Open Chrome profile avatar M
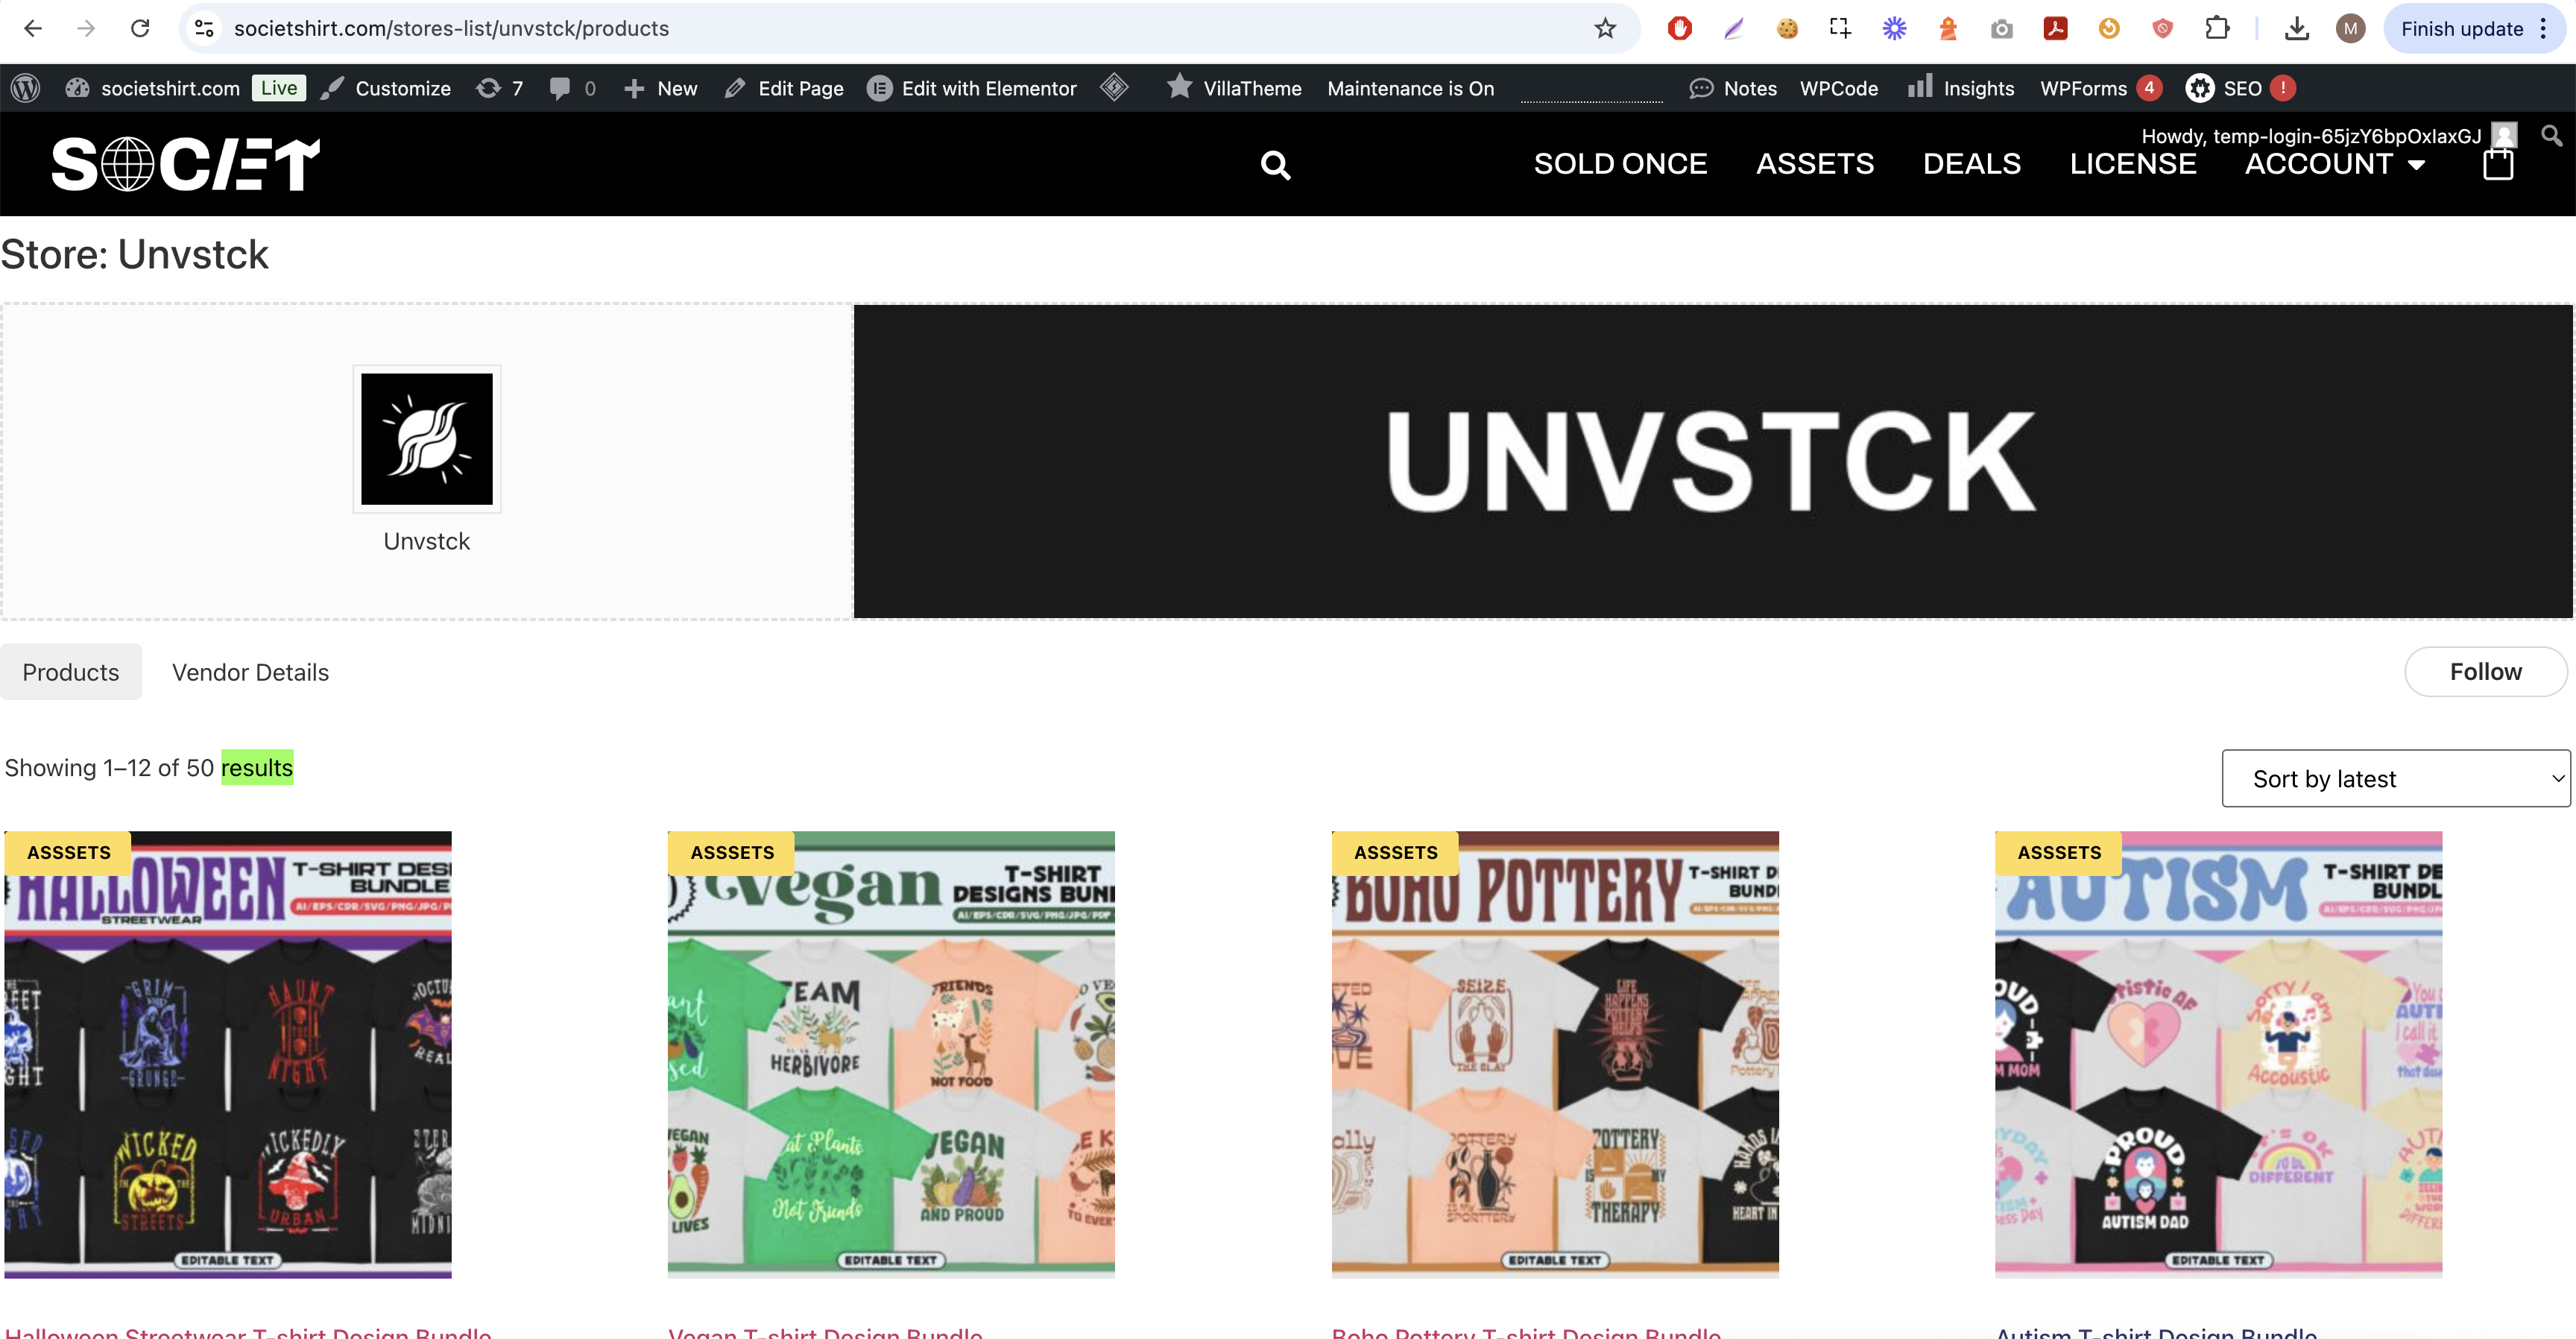 [x=2350, y=28]
